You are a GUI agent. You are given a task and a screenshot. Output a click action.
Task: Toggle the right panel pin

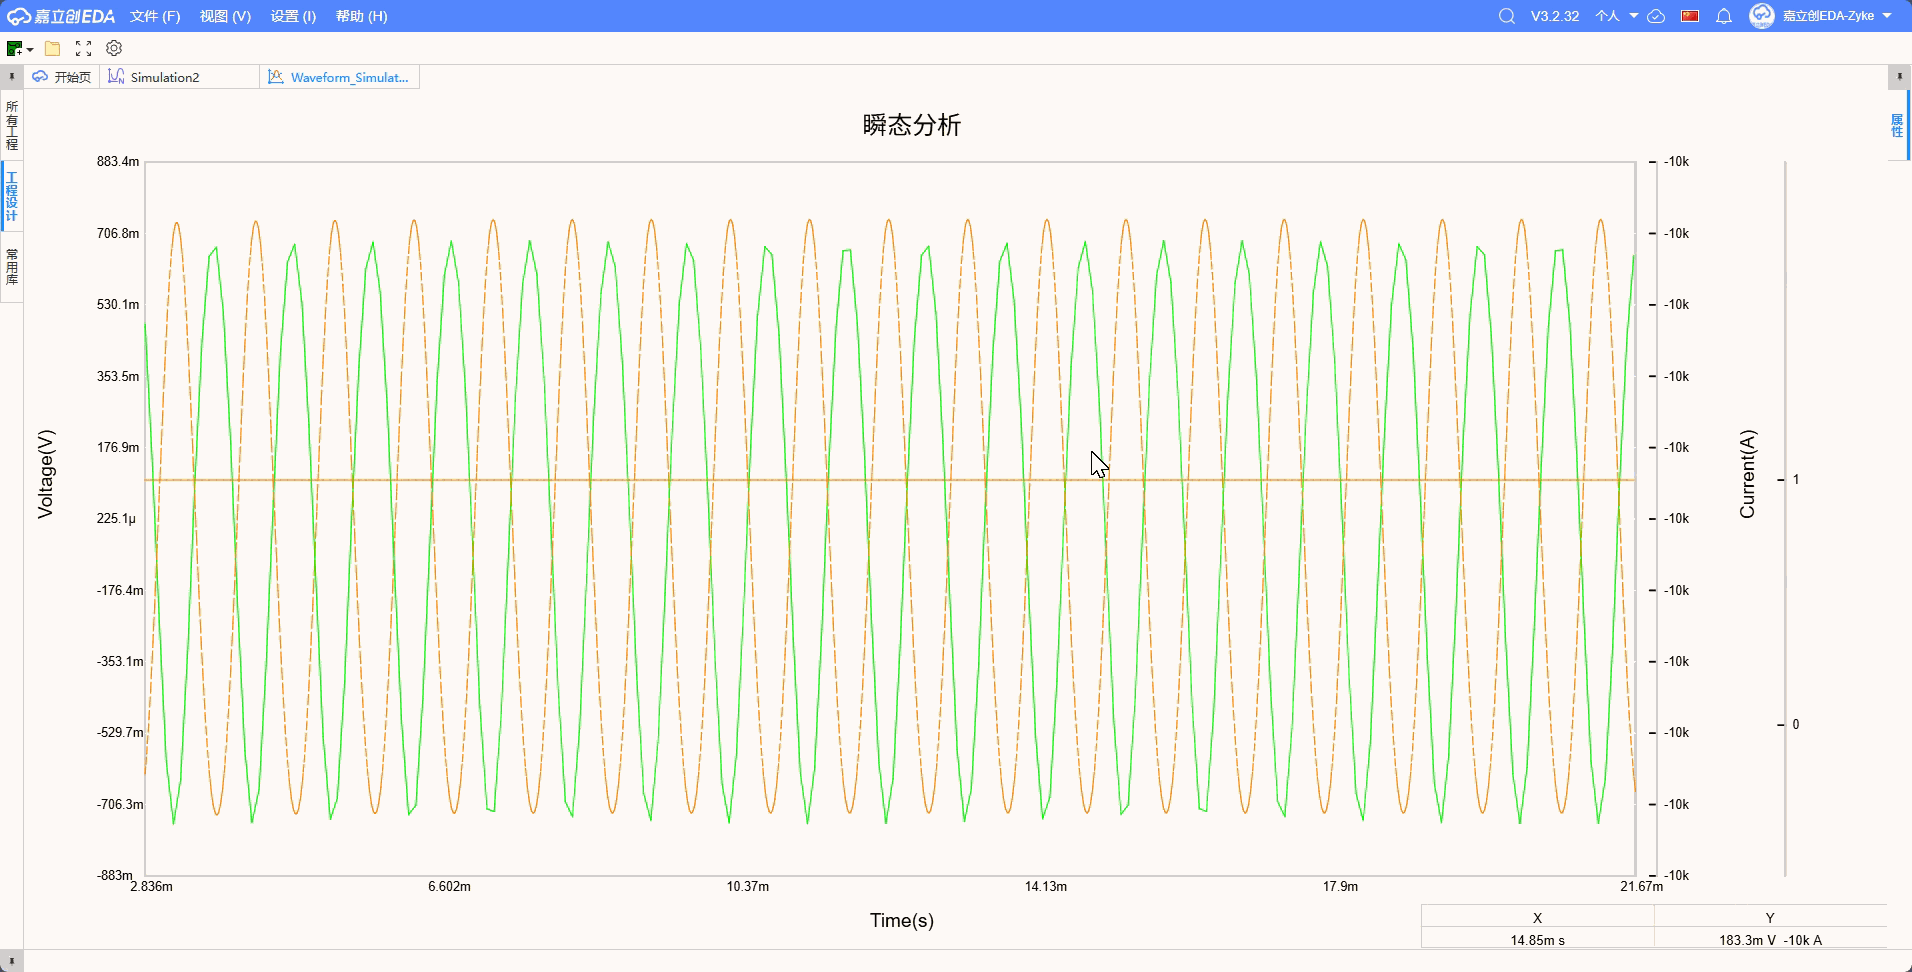[x=1899, y=77]
